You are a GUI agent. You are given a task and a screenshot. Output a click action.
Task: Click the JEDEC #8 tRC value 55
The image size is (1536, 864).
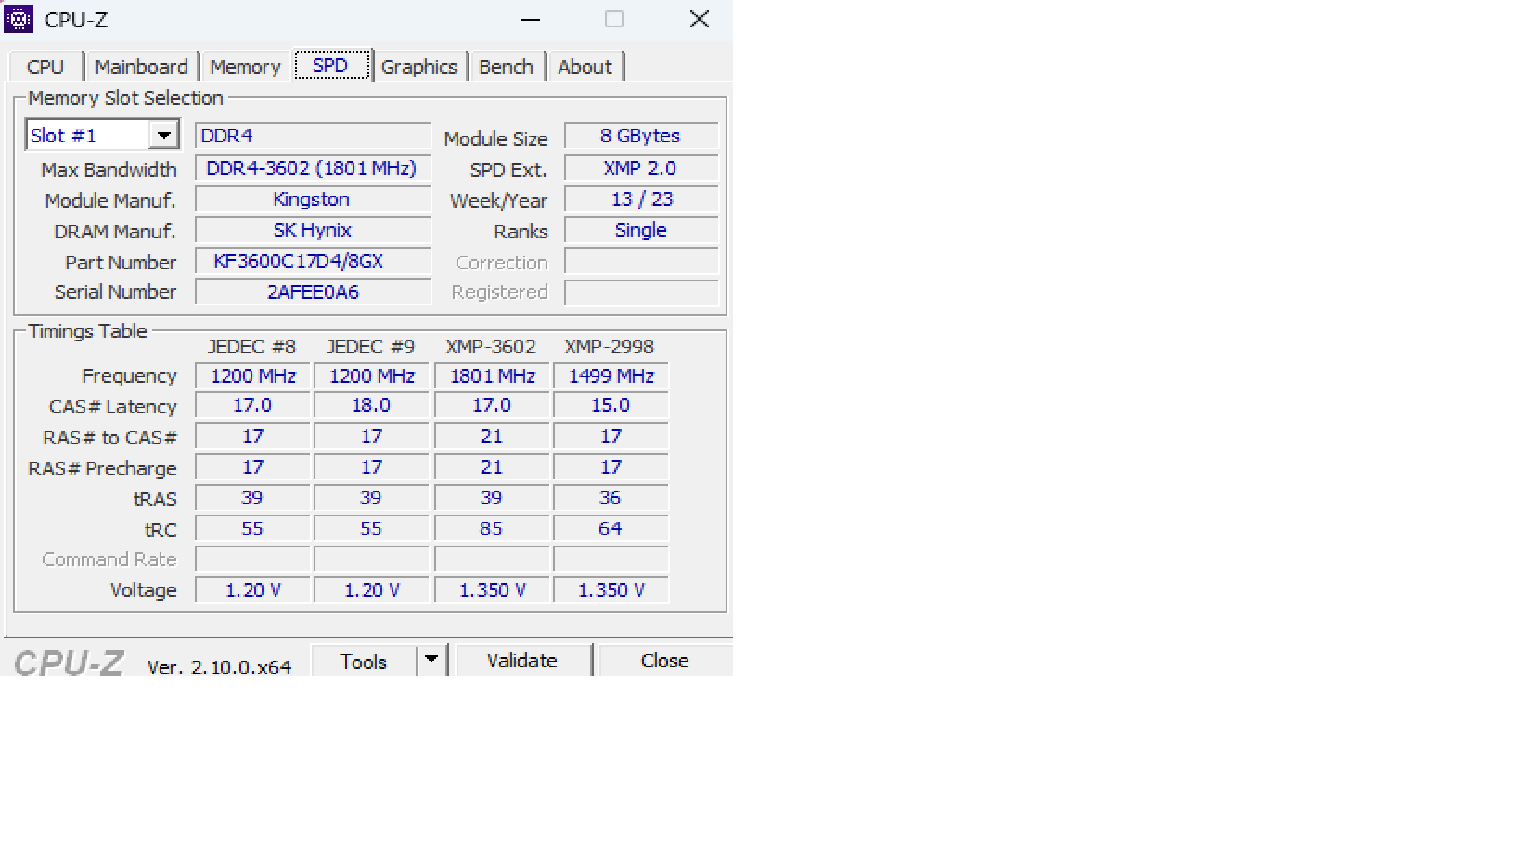click(253, 529)
